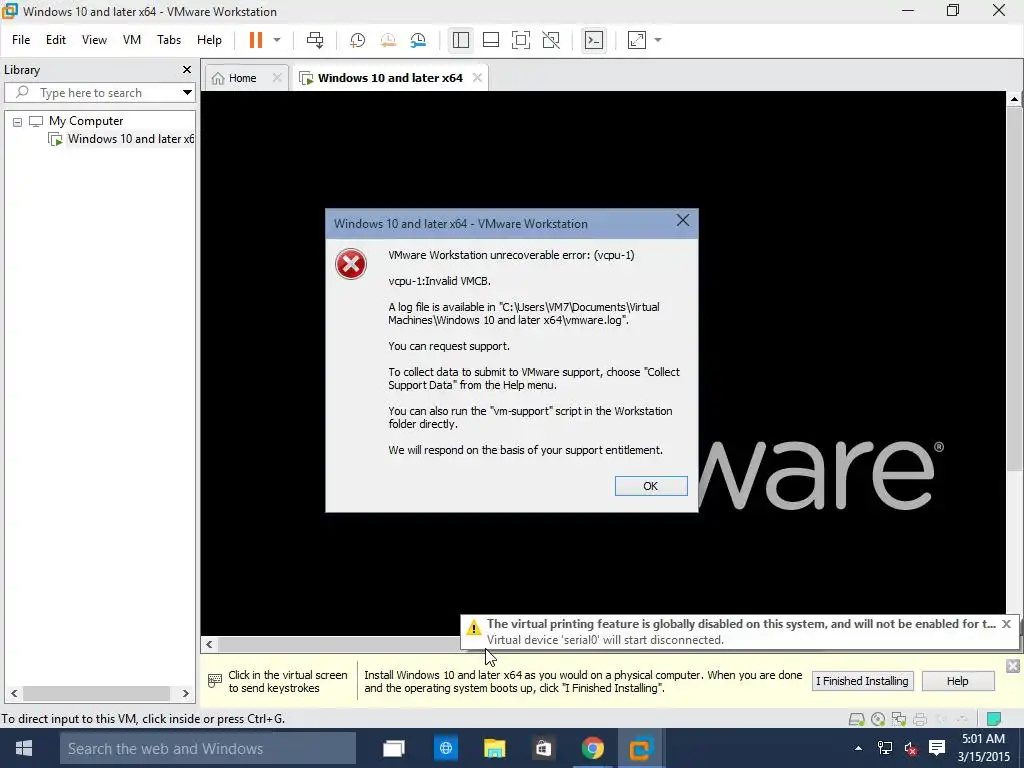Enter full screen mode icon
This screenshot has width=1024, height=768.
(x=520, y=40)
